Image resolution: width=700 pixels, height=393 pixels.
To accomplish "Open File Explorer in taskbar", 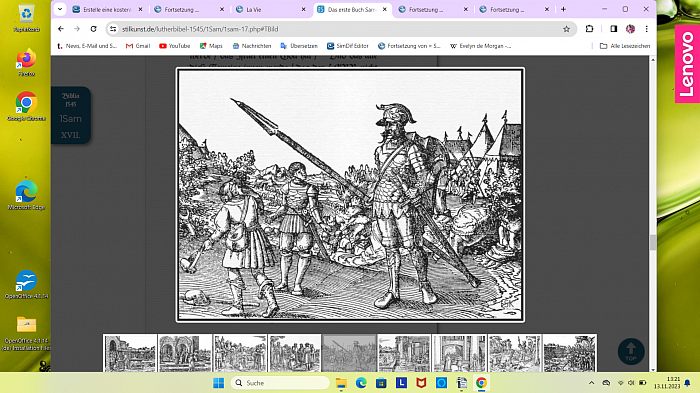I will [x=341, y=383].
